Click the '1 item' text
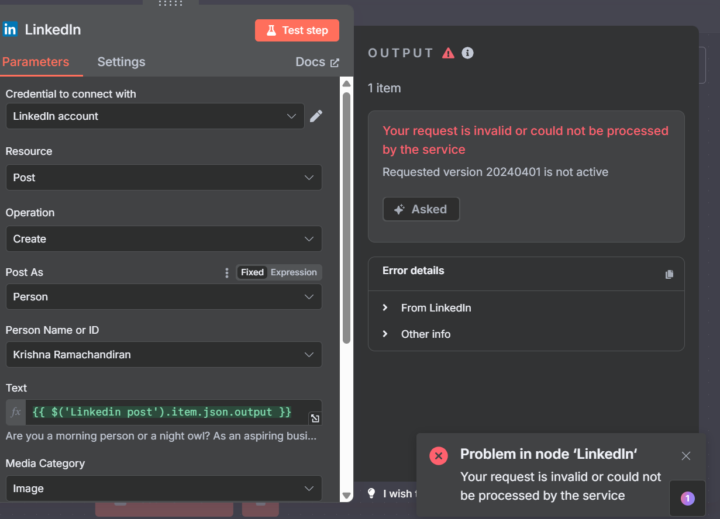The image size is (720, 519). [384, 88]
